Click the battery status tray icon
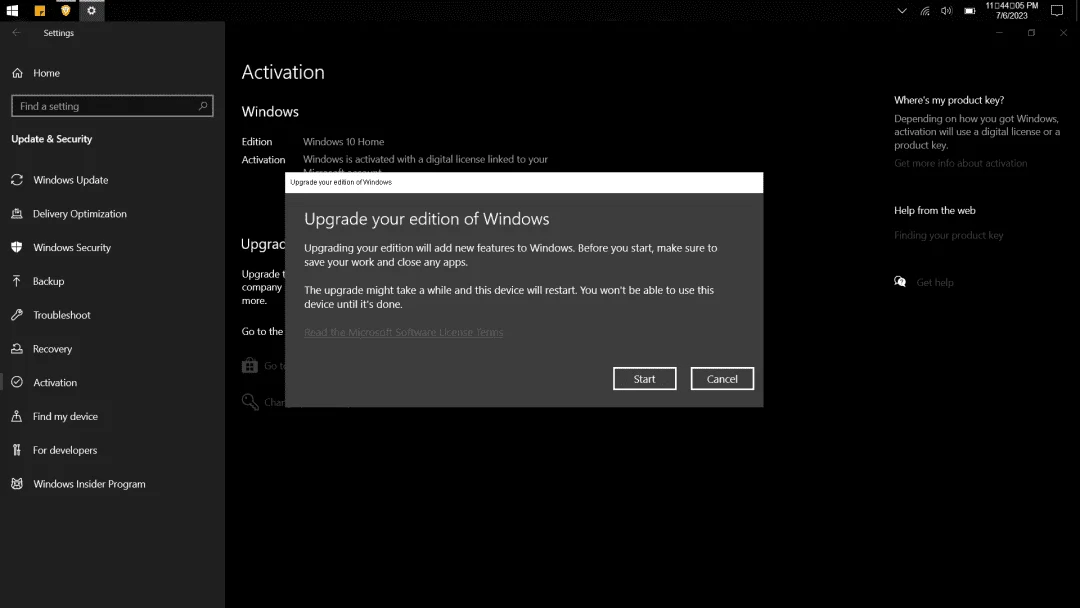The height and width of the screenshot is (608, 1080). click(970, 11)
